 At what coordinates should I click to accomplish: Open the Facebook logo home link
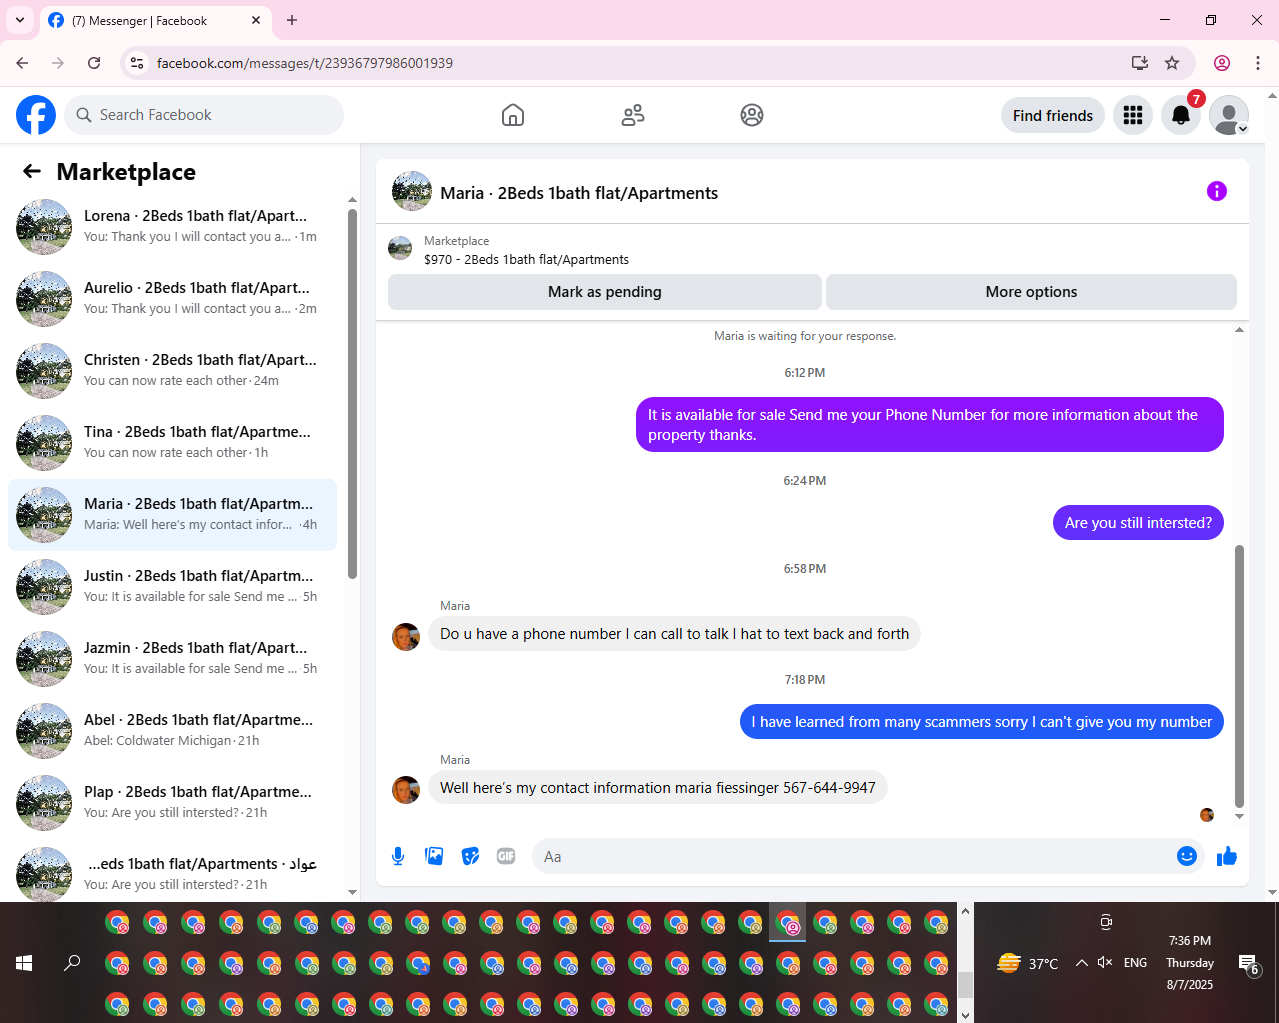(x=36, y=115)
